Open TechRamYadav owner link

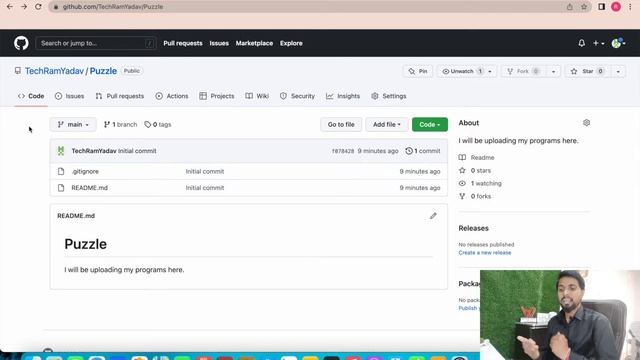point(54,71)
